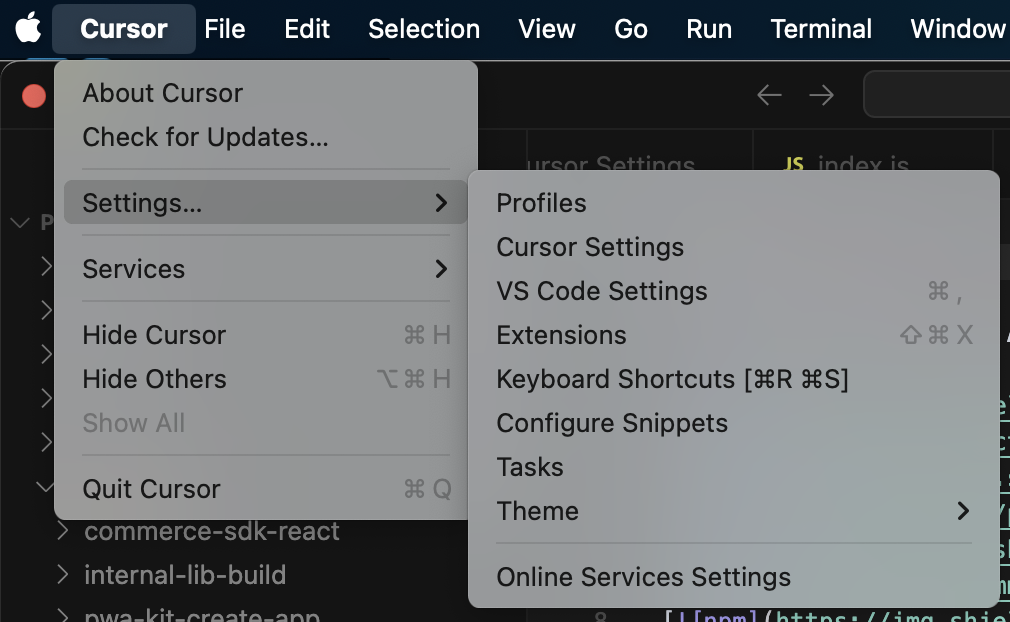The image size is (1010, 622).
Task: Open the Services submenu
Action: [x=134, y=269]
